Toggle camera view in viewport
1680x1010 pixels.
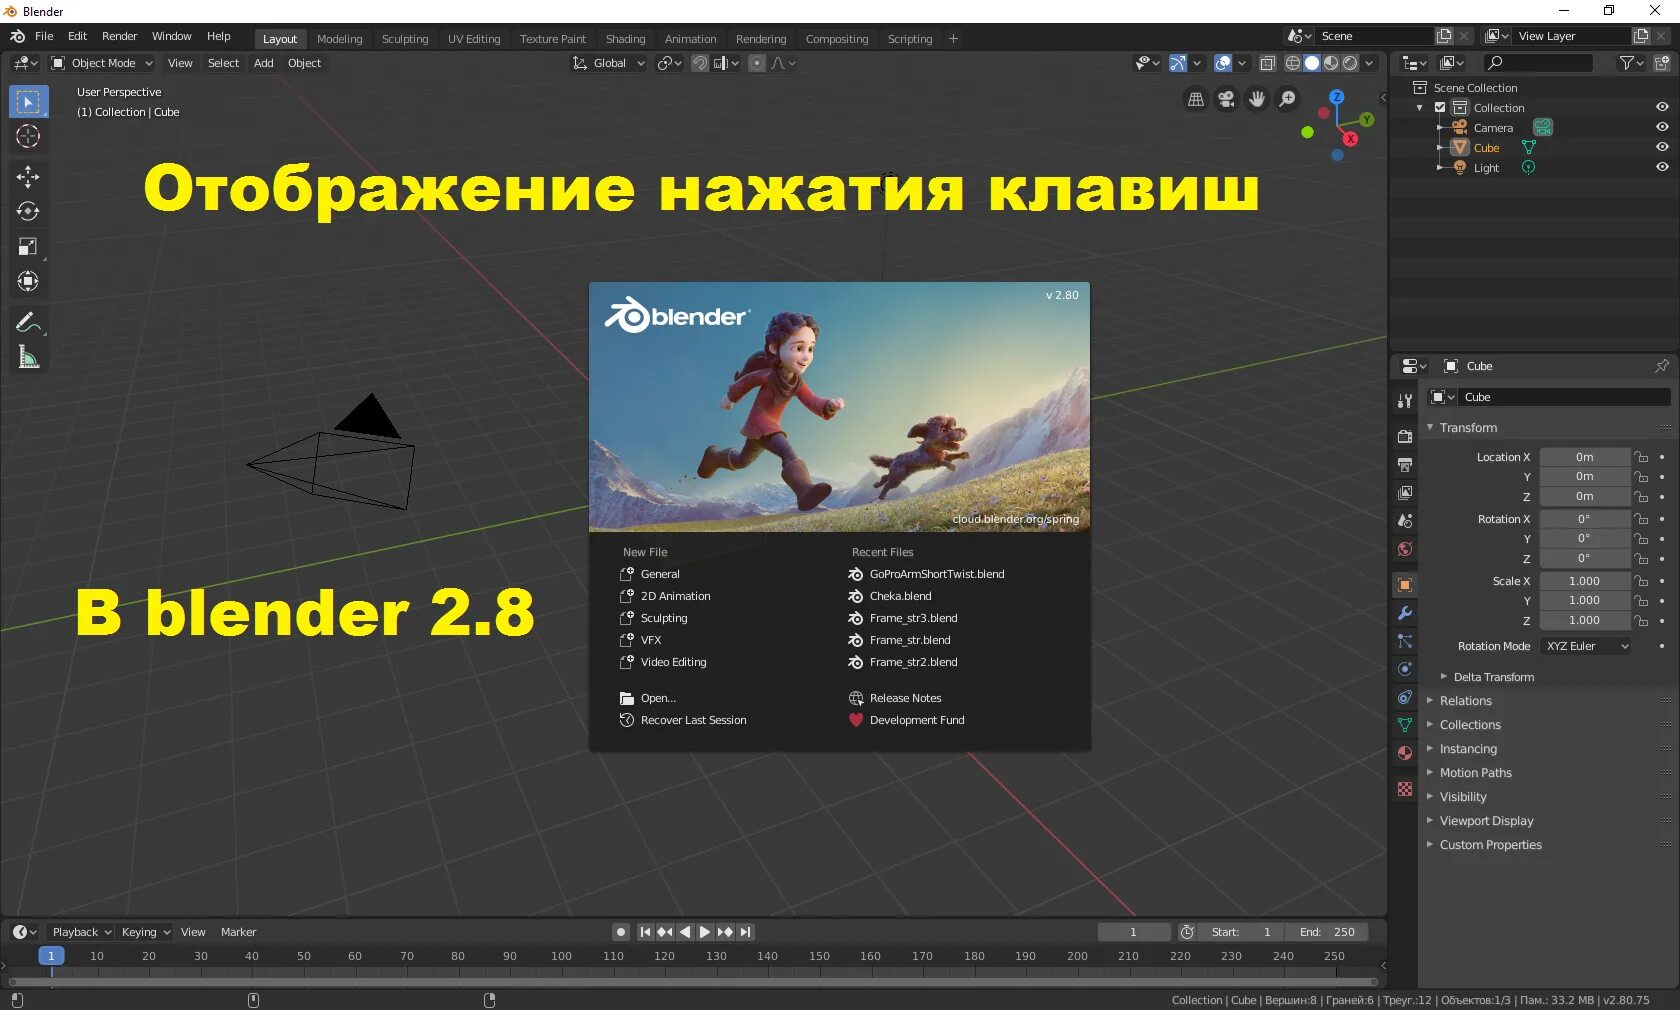click(1226, 99)
